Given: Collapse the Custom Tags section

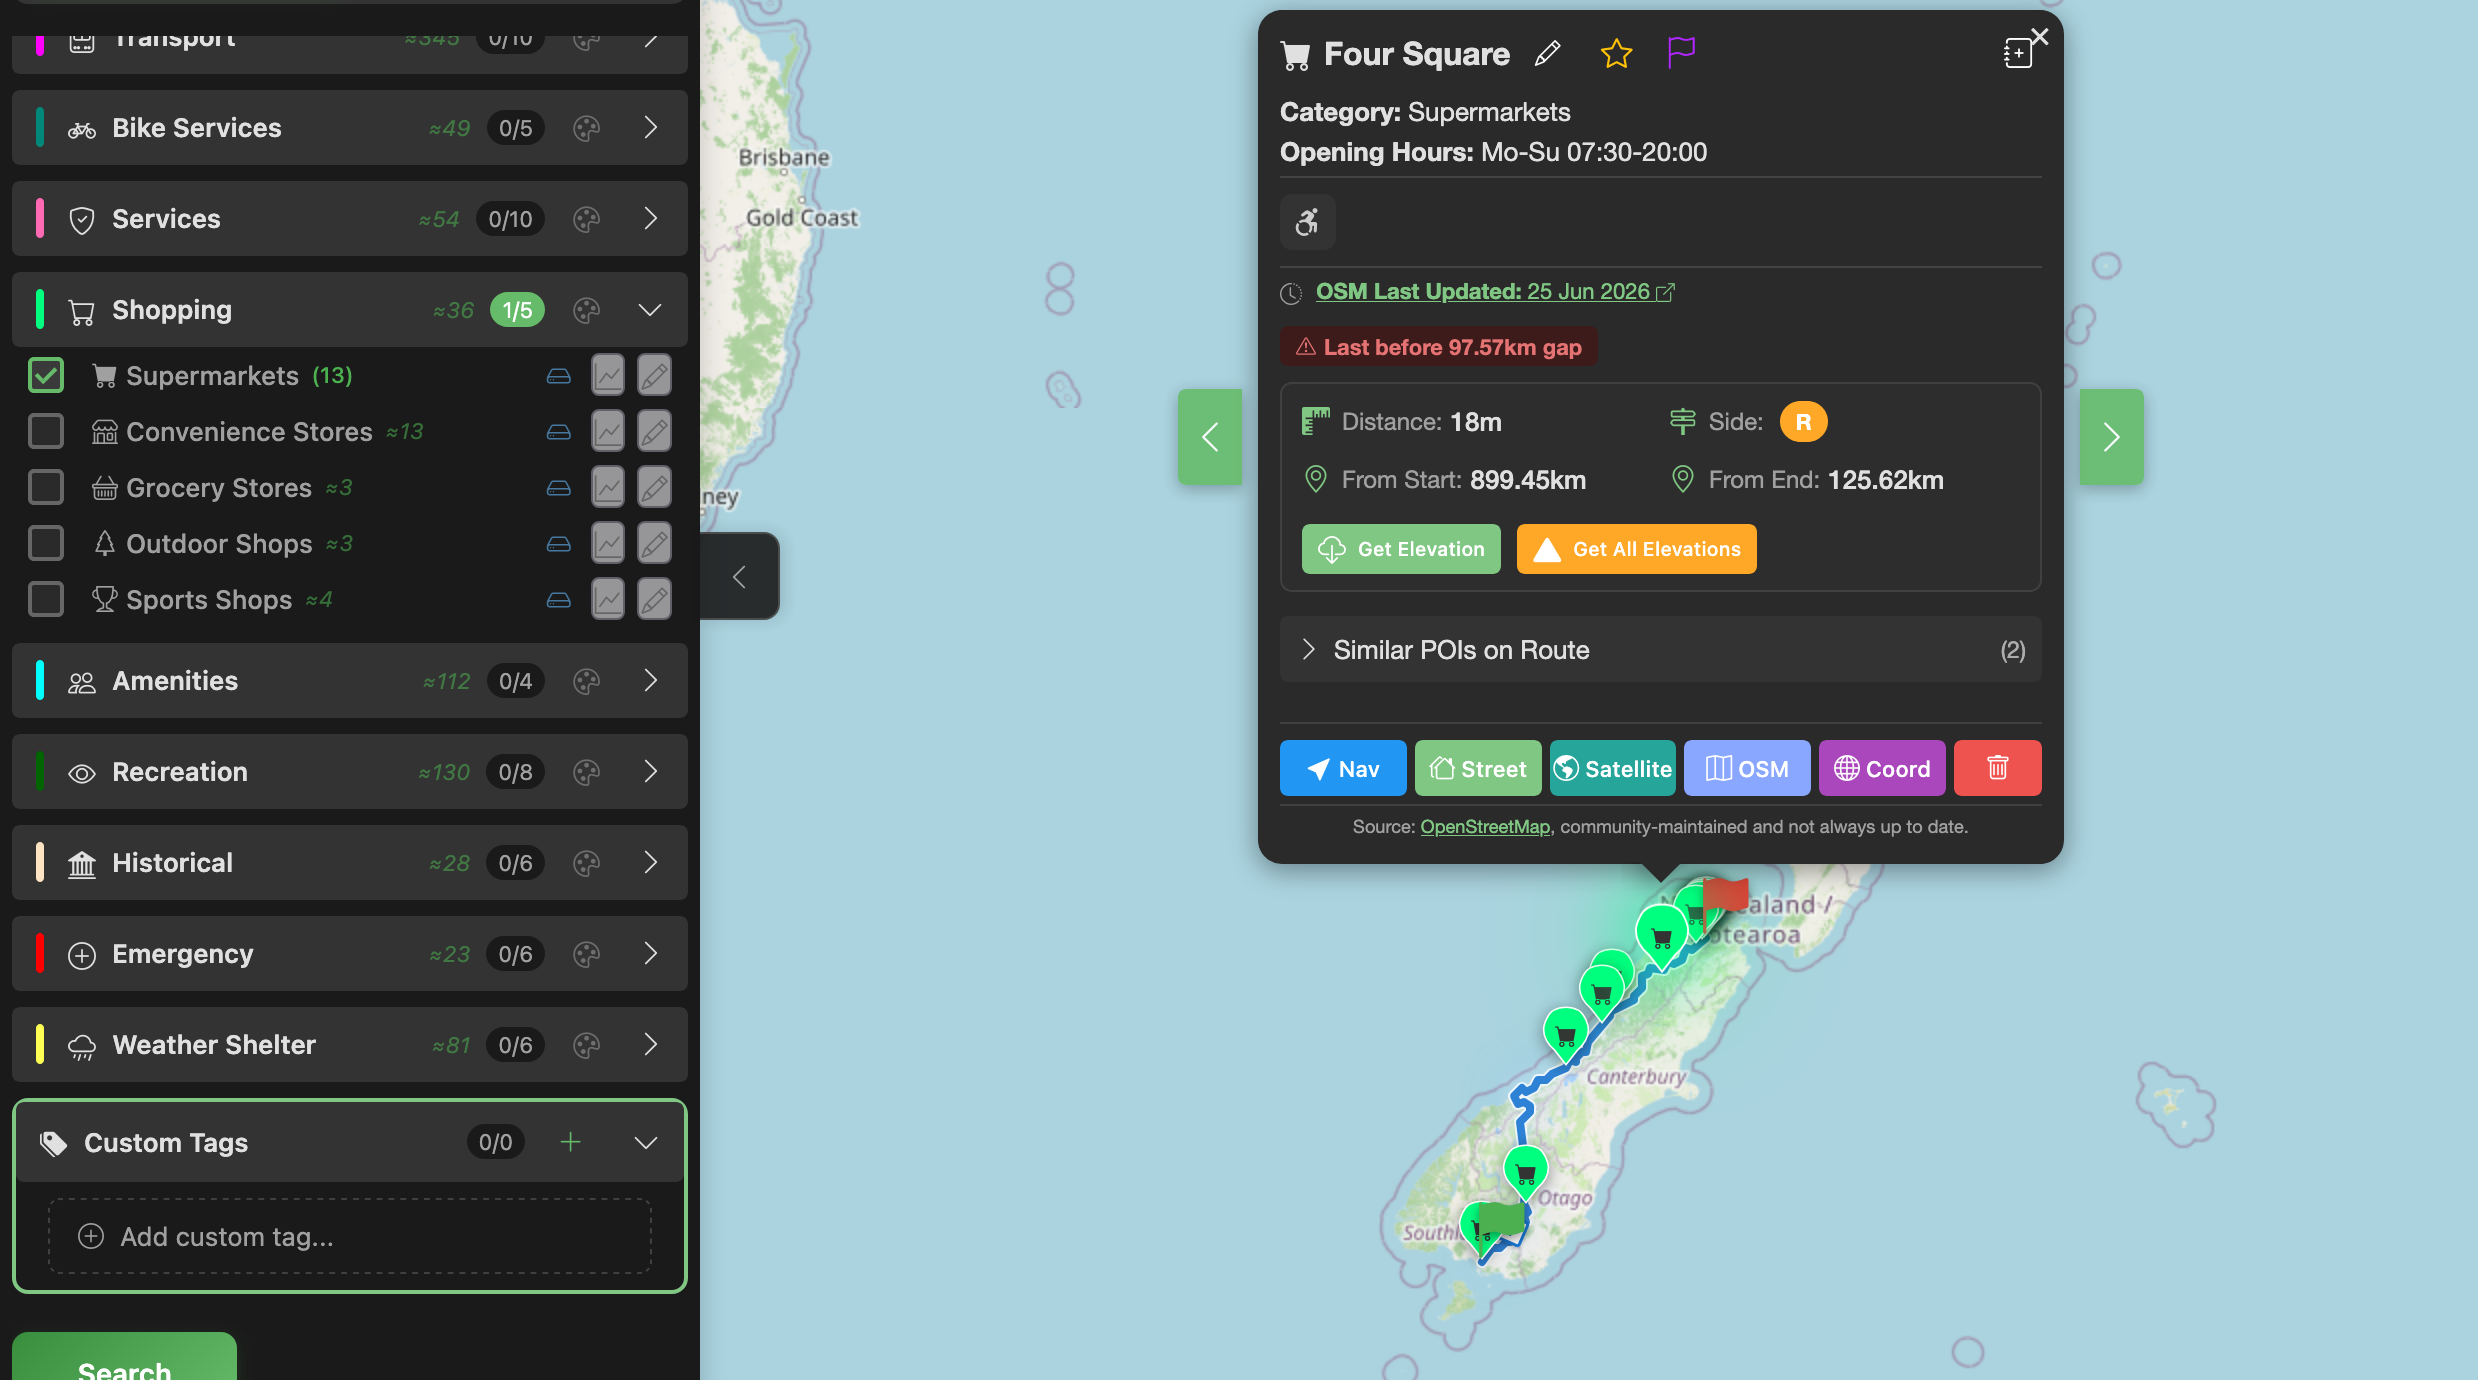Looking at the screenshot, I should click(646, 1143).
